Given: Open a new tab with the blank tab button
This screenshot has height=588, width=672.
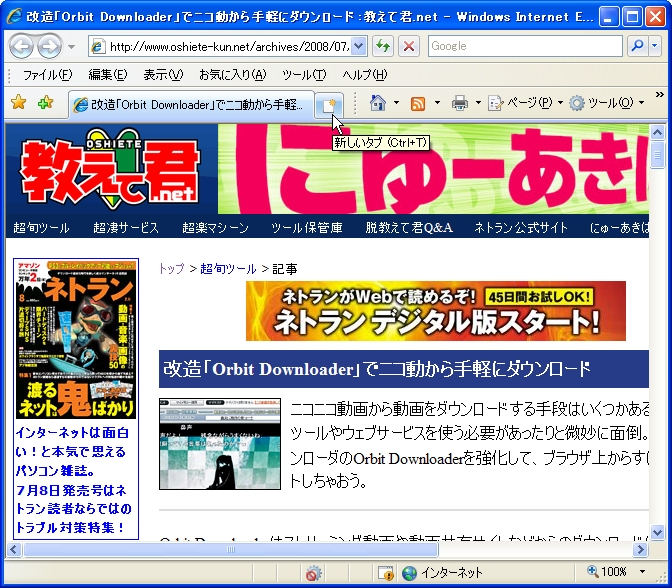Looking at the screenshot, I should click(x=329, y=105).
